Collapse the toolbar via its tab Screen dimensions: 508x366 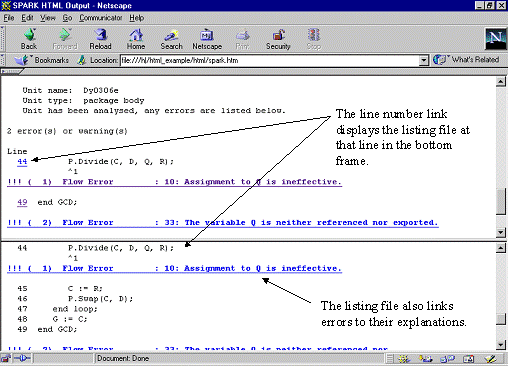pos(11,71)
